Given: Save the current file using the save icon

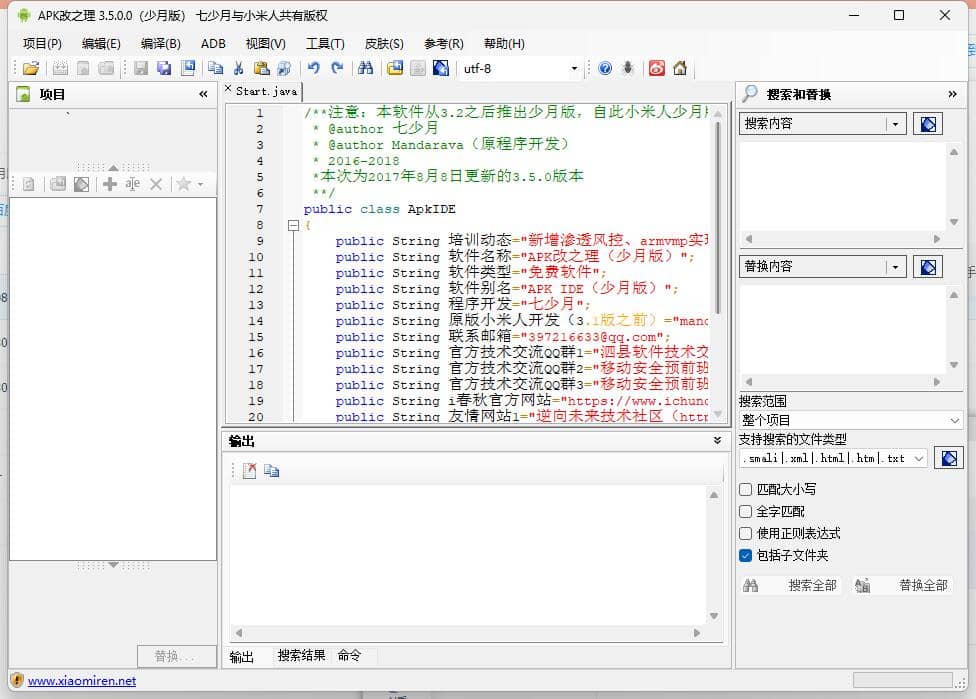Looking at the screenshot, I should pyautogui.click(x=139, y=68).
